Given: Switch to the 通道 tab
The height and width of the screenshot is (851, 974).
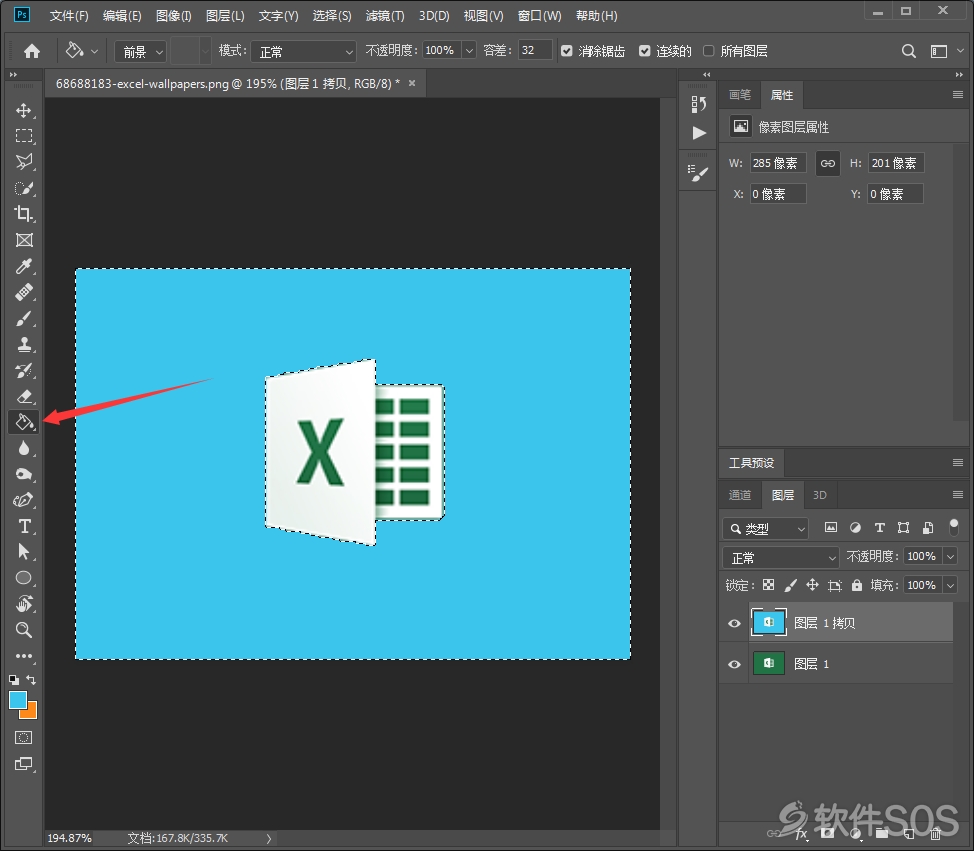Looking at the screenshot, I should click(x=739, y=495).
